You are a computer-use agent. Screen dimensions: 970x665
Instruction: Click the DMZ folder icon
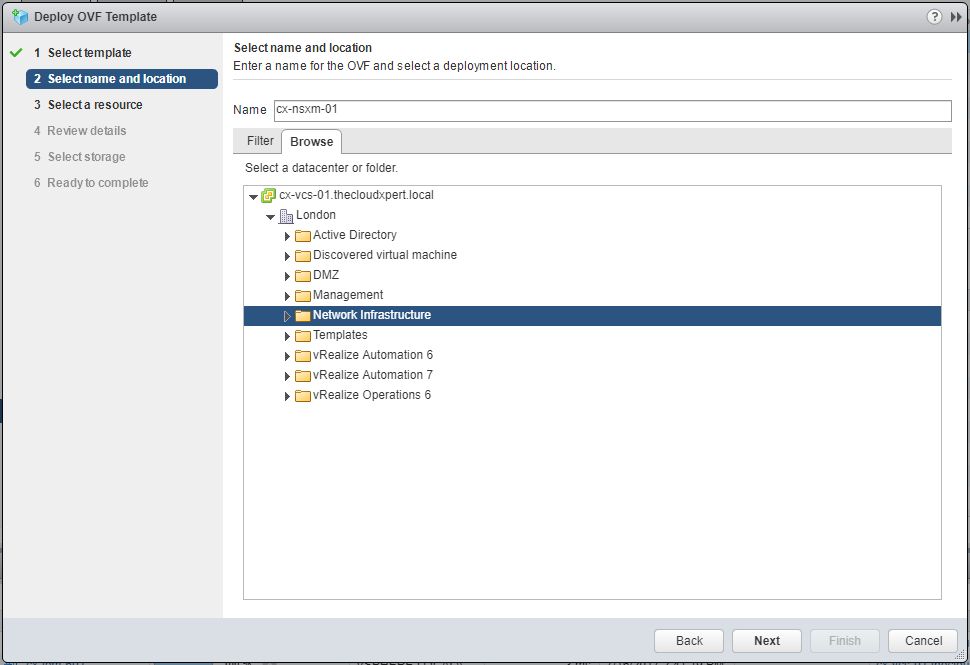pyautogui.click(x=303, y=276)
